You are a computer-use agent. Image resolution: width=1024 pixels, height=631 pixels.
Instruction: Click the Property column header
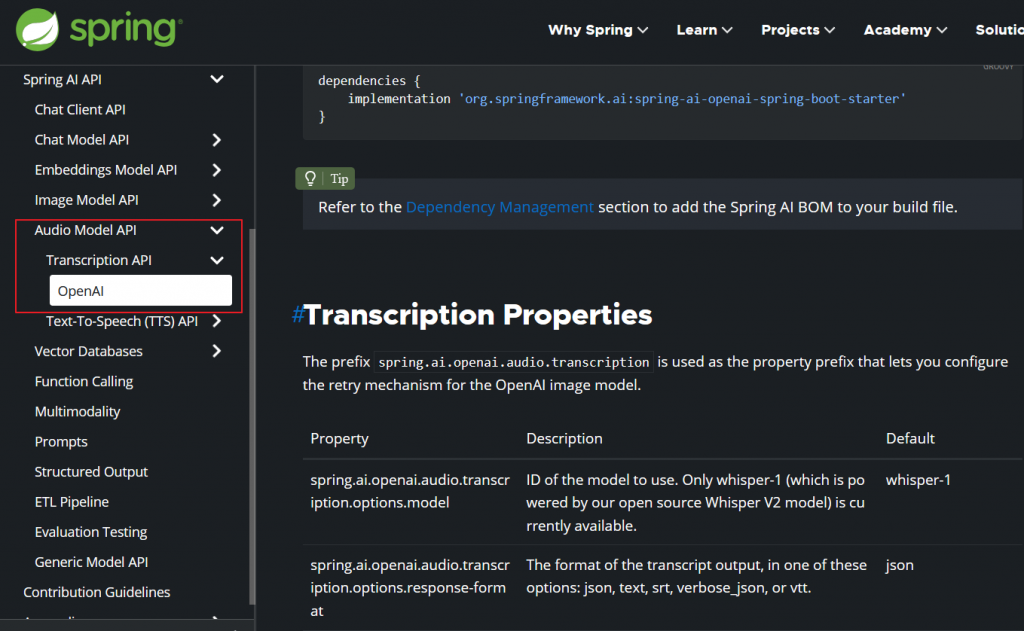click(340, 438)
